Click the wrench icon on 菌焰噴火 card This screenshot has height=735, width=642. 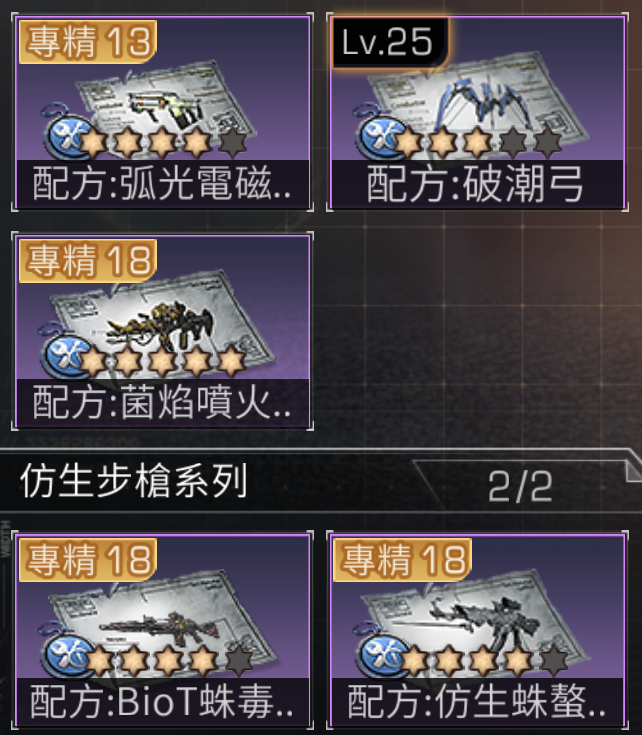(67, 357)
